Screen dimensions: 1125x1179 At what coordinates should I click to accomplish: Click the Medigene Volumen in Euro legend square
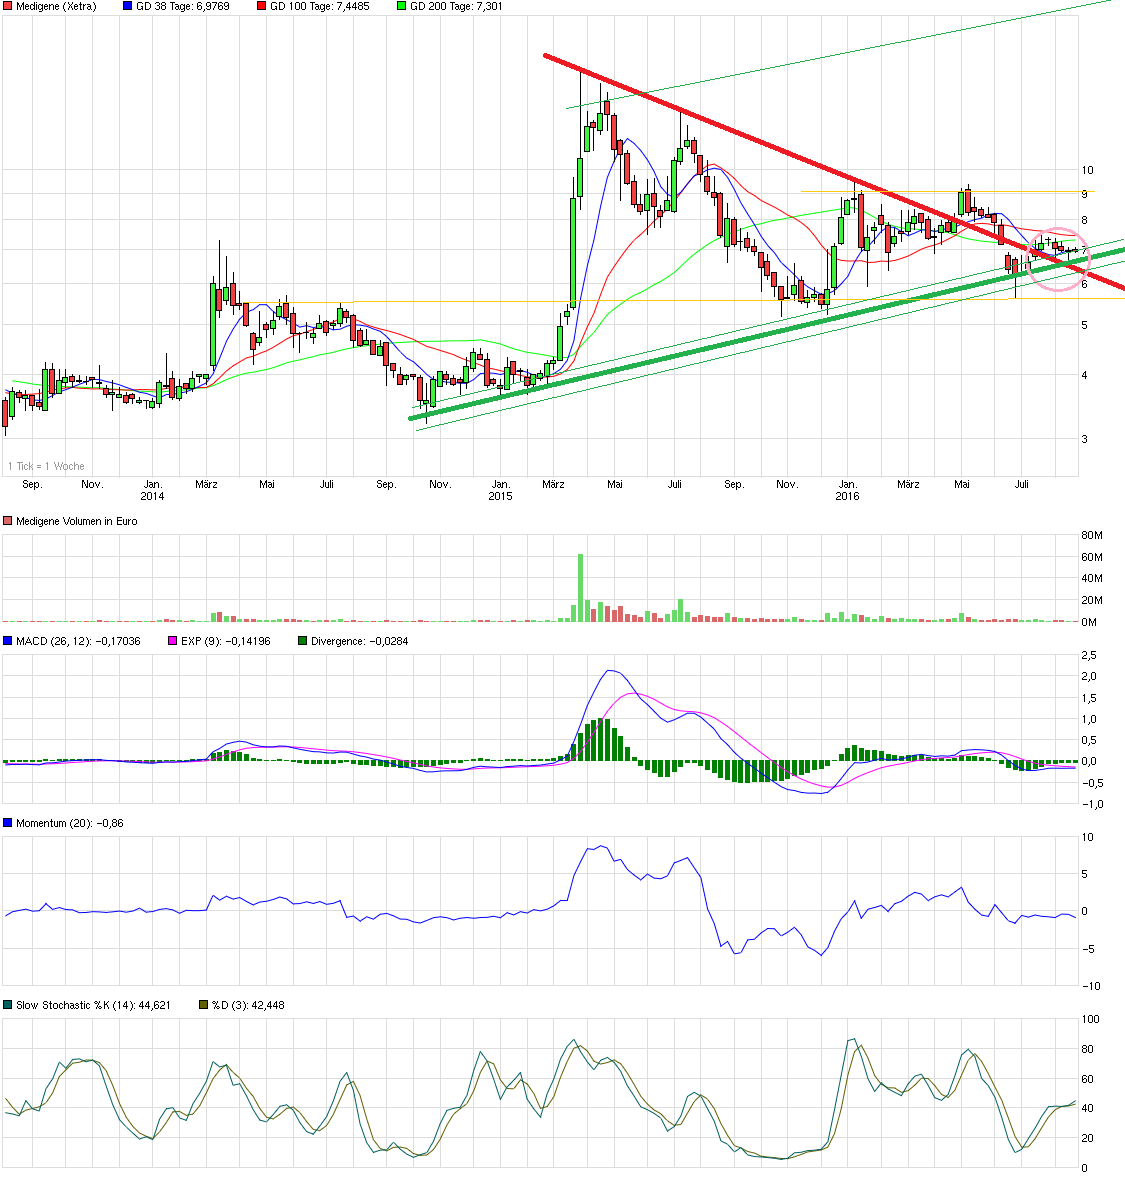point(8,521)
